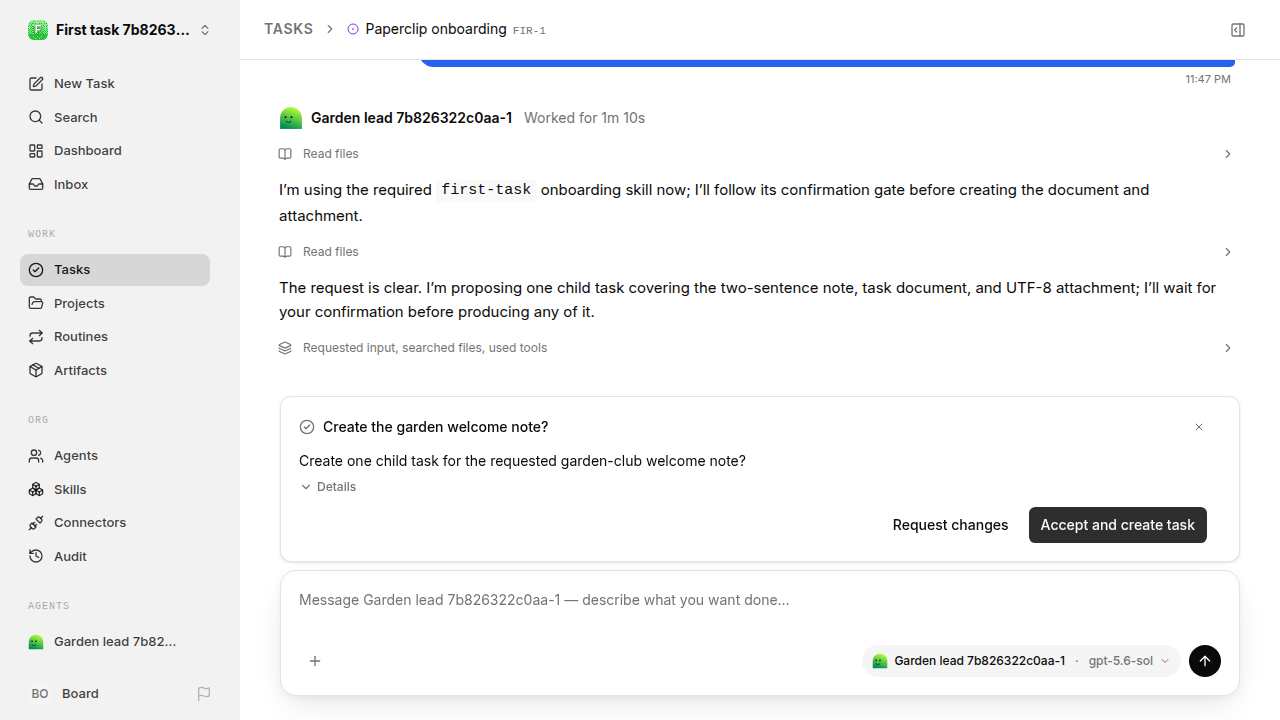Expand the first Read files row
This screenshot has width=1280, height=720.
pyautogui.click(x=756, y=154)
